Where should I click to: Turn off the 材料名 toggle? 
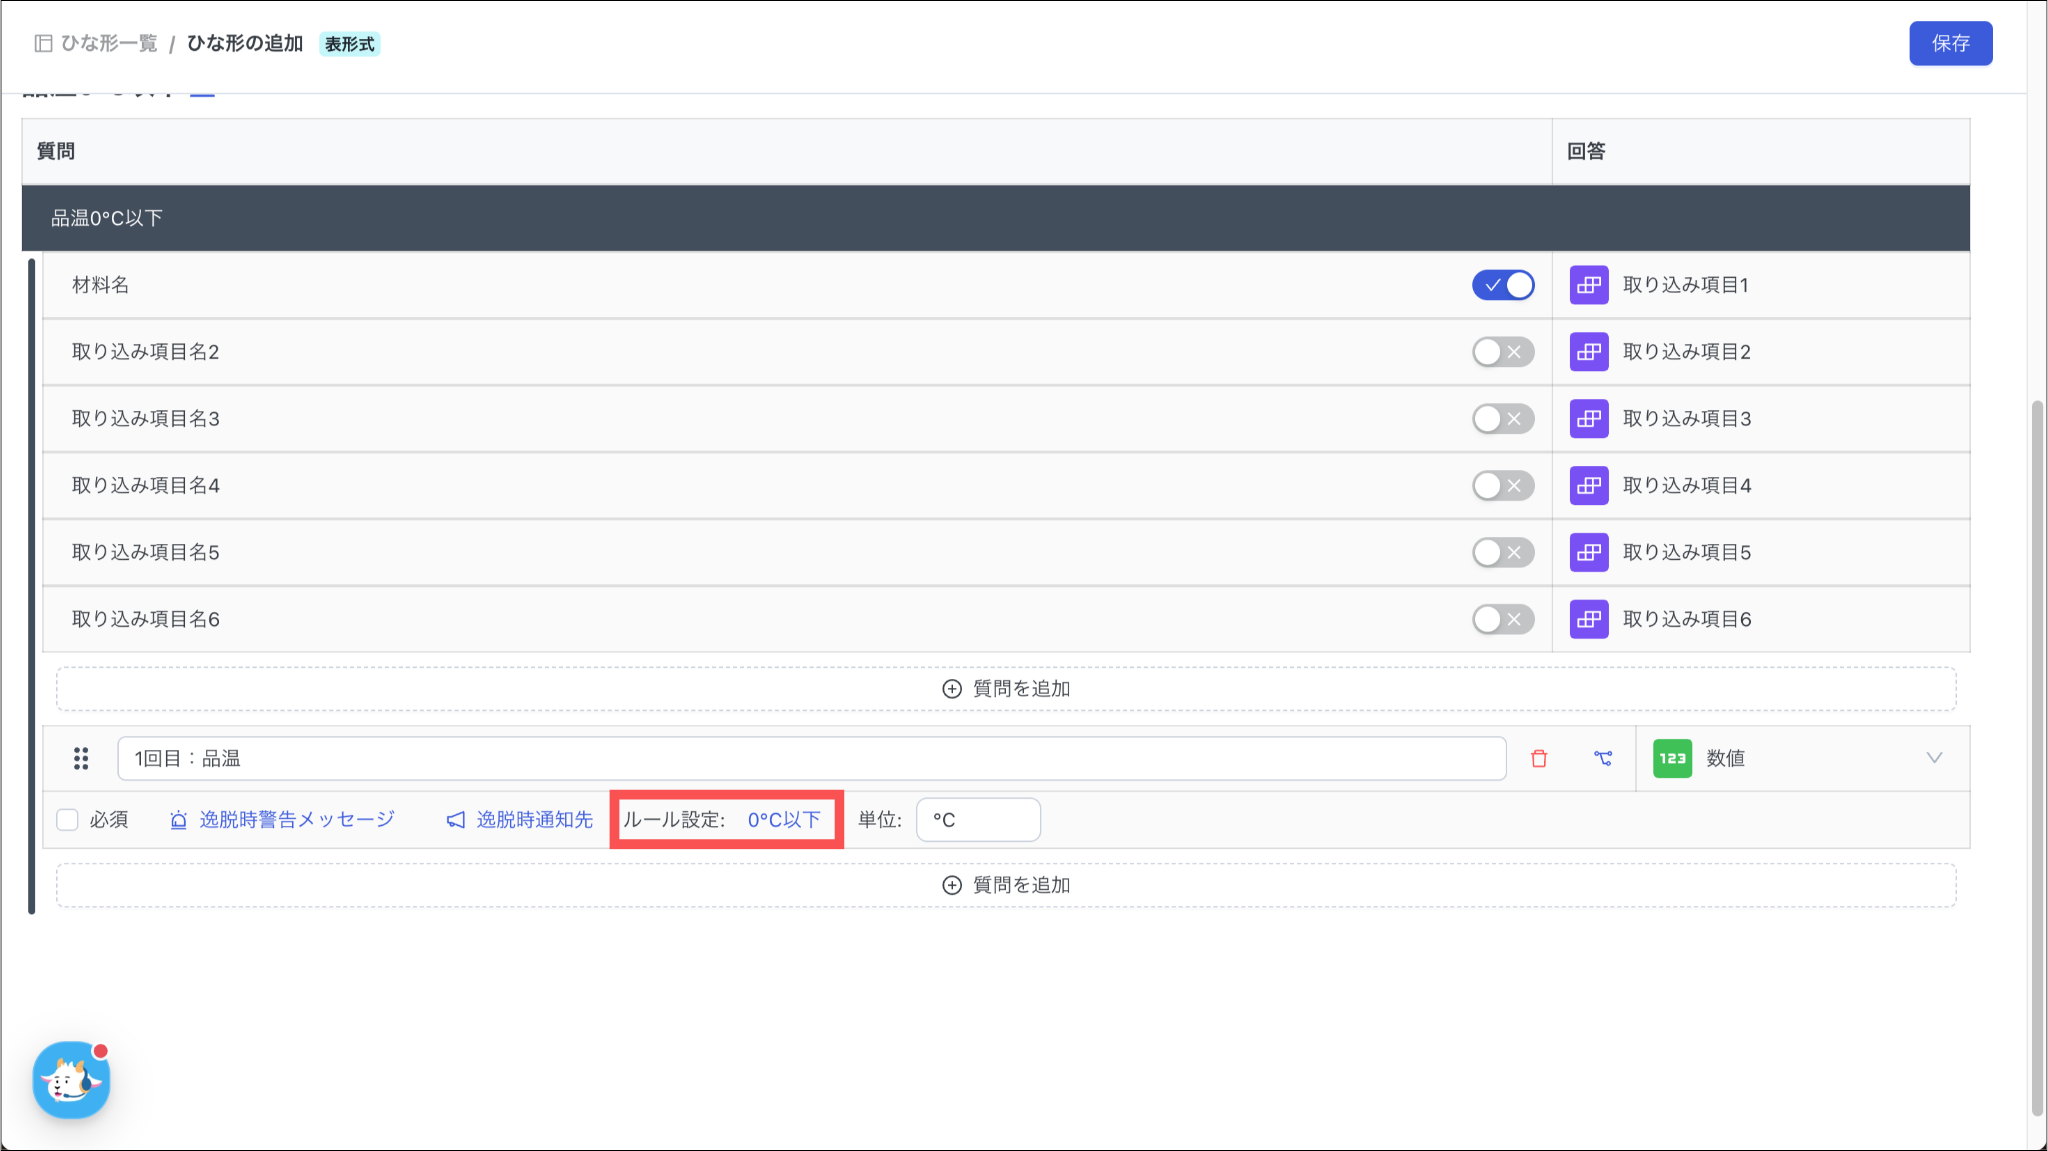click(1503, 285)
